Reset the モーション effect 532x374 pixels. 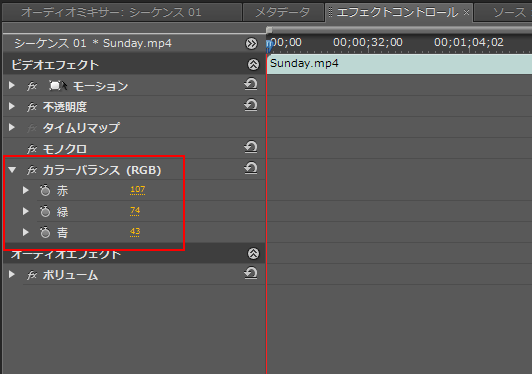pyautogui.click(x=251, y=85)
